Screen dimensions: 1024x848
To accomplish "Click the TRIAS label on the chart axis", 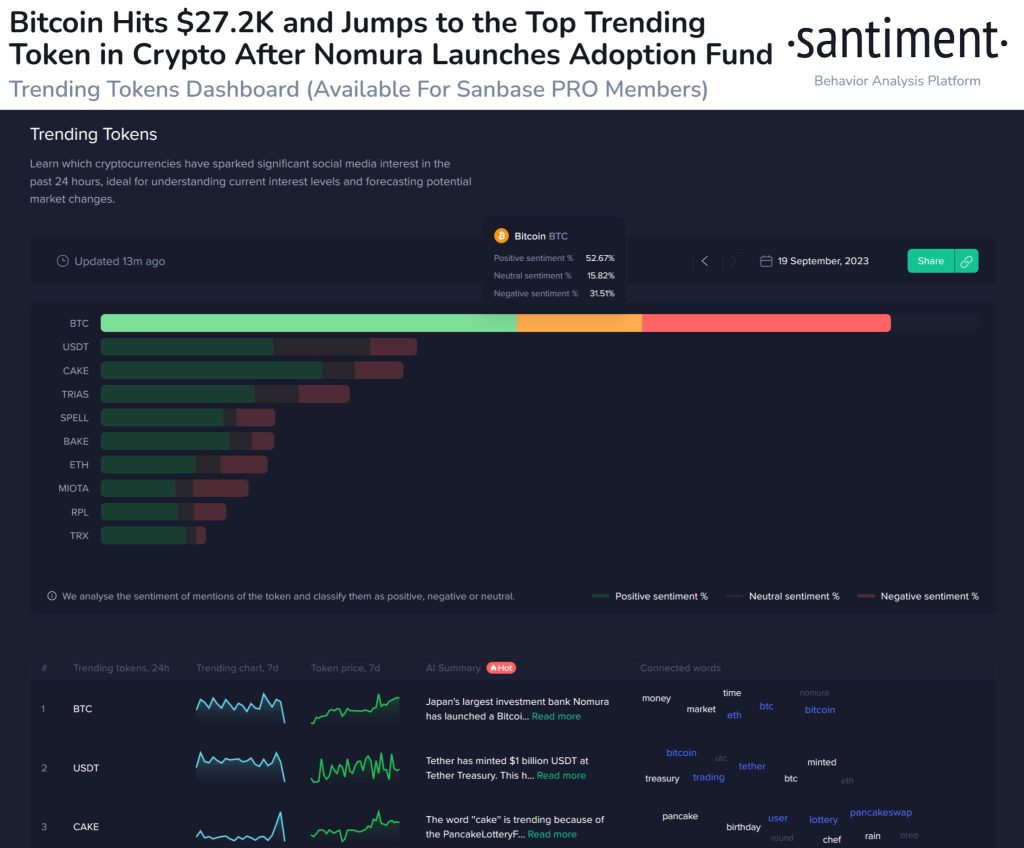I will pyautogui.click(x=75, y=394).
